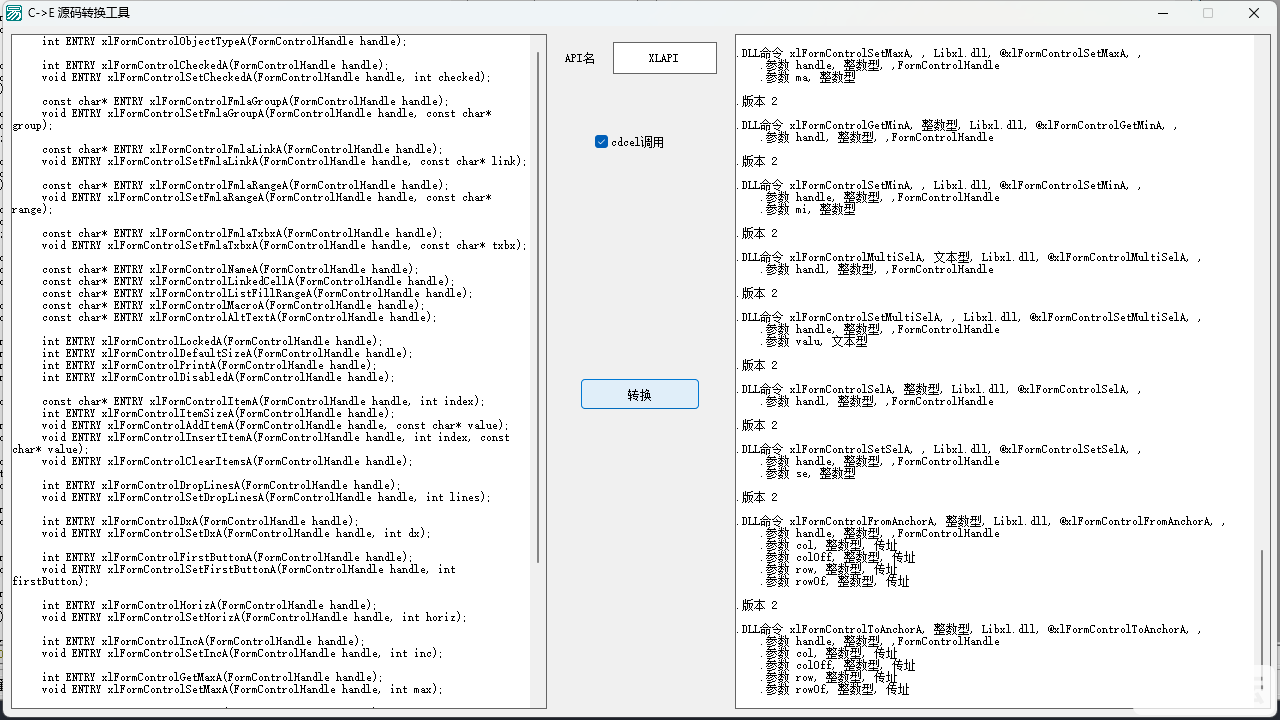Image resolution: width=1280 pixels, height=720 pixels.
Task: Click line 'int ENTRY xlFormControlCheckedA' in source pane
Action: pos(215,65)
